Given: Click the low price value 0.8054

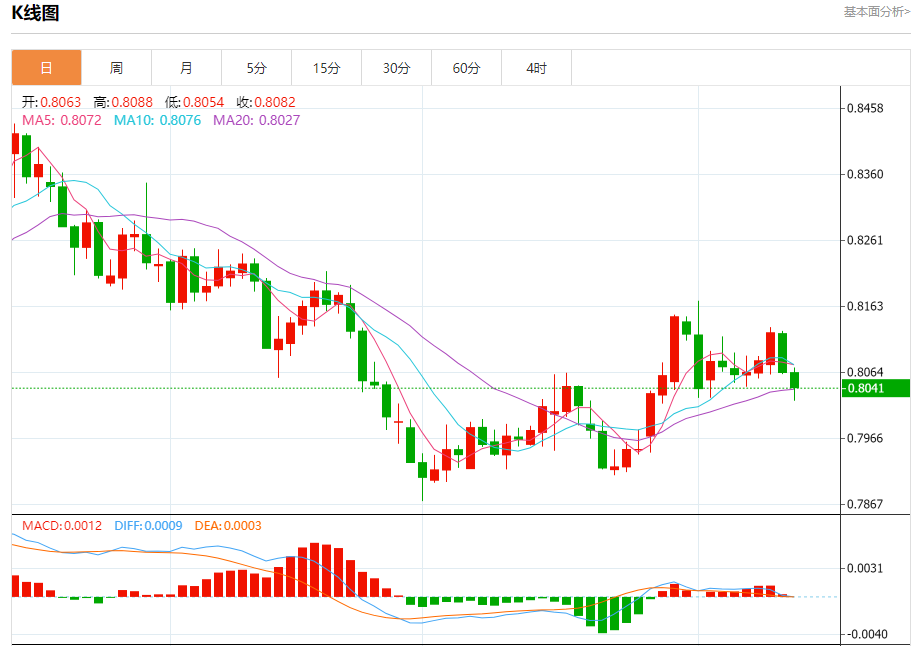Looking at the screenshot, I should 204,102.
